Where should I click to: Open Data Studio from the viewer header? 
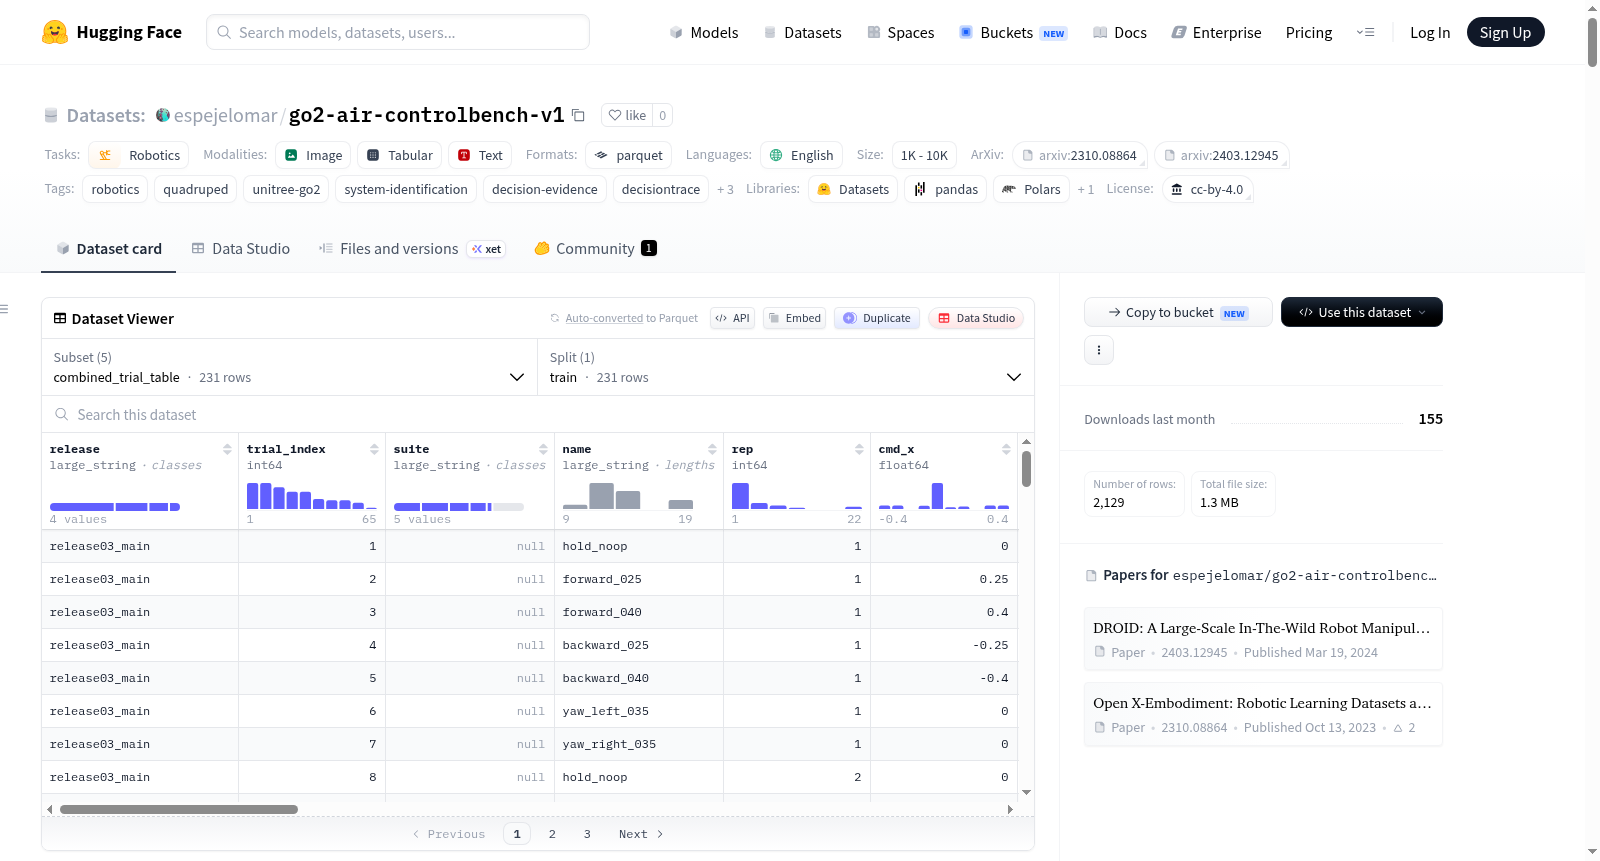click(976, 318)
